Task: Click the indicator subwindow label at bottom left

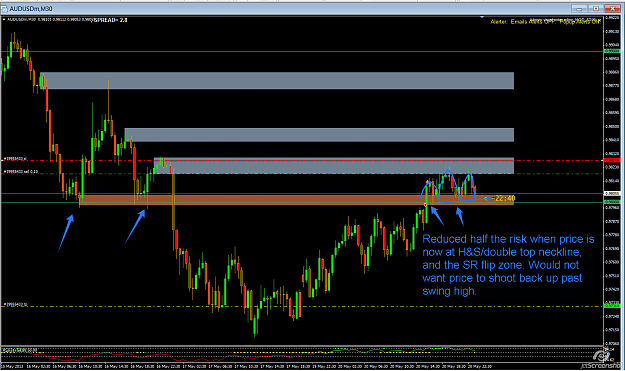Action: click(x=19, y=350)
